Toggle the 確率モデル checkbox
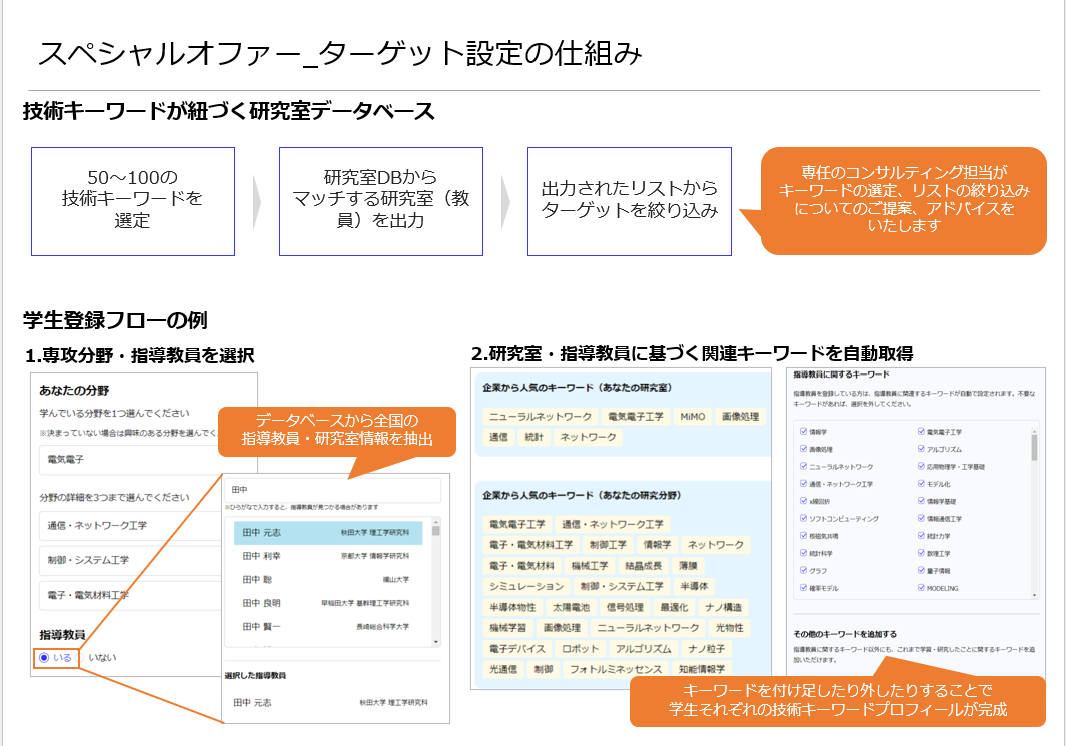Screen dimensions: 1066x746 [x=803, y=588]
